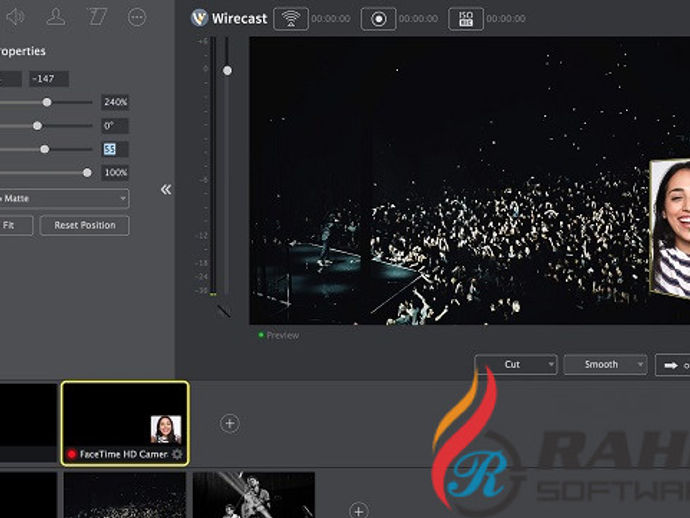690x518 pixels.
Task: Open the audio properties speaker tab
Action: (15, 17)
